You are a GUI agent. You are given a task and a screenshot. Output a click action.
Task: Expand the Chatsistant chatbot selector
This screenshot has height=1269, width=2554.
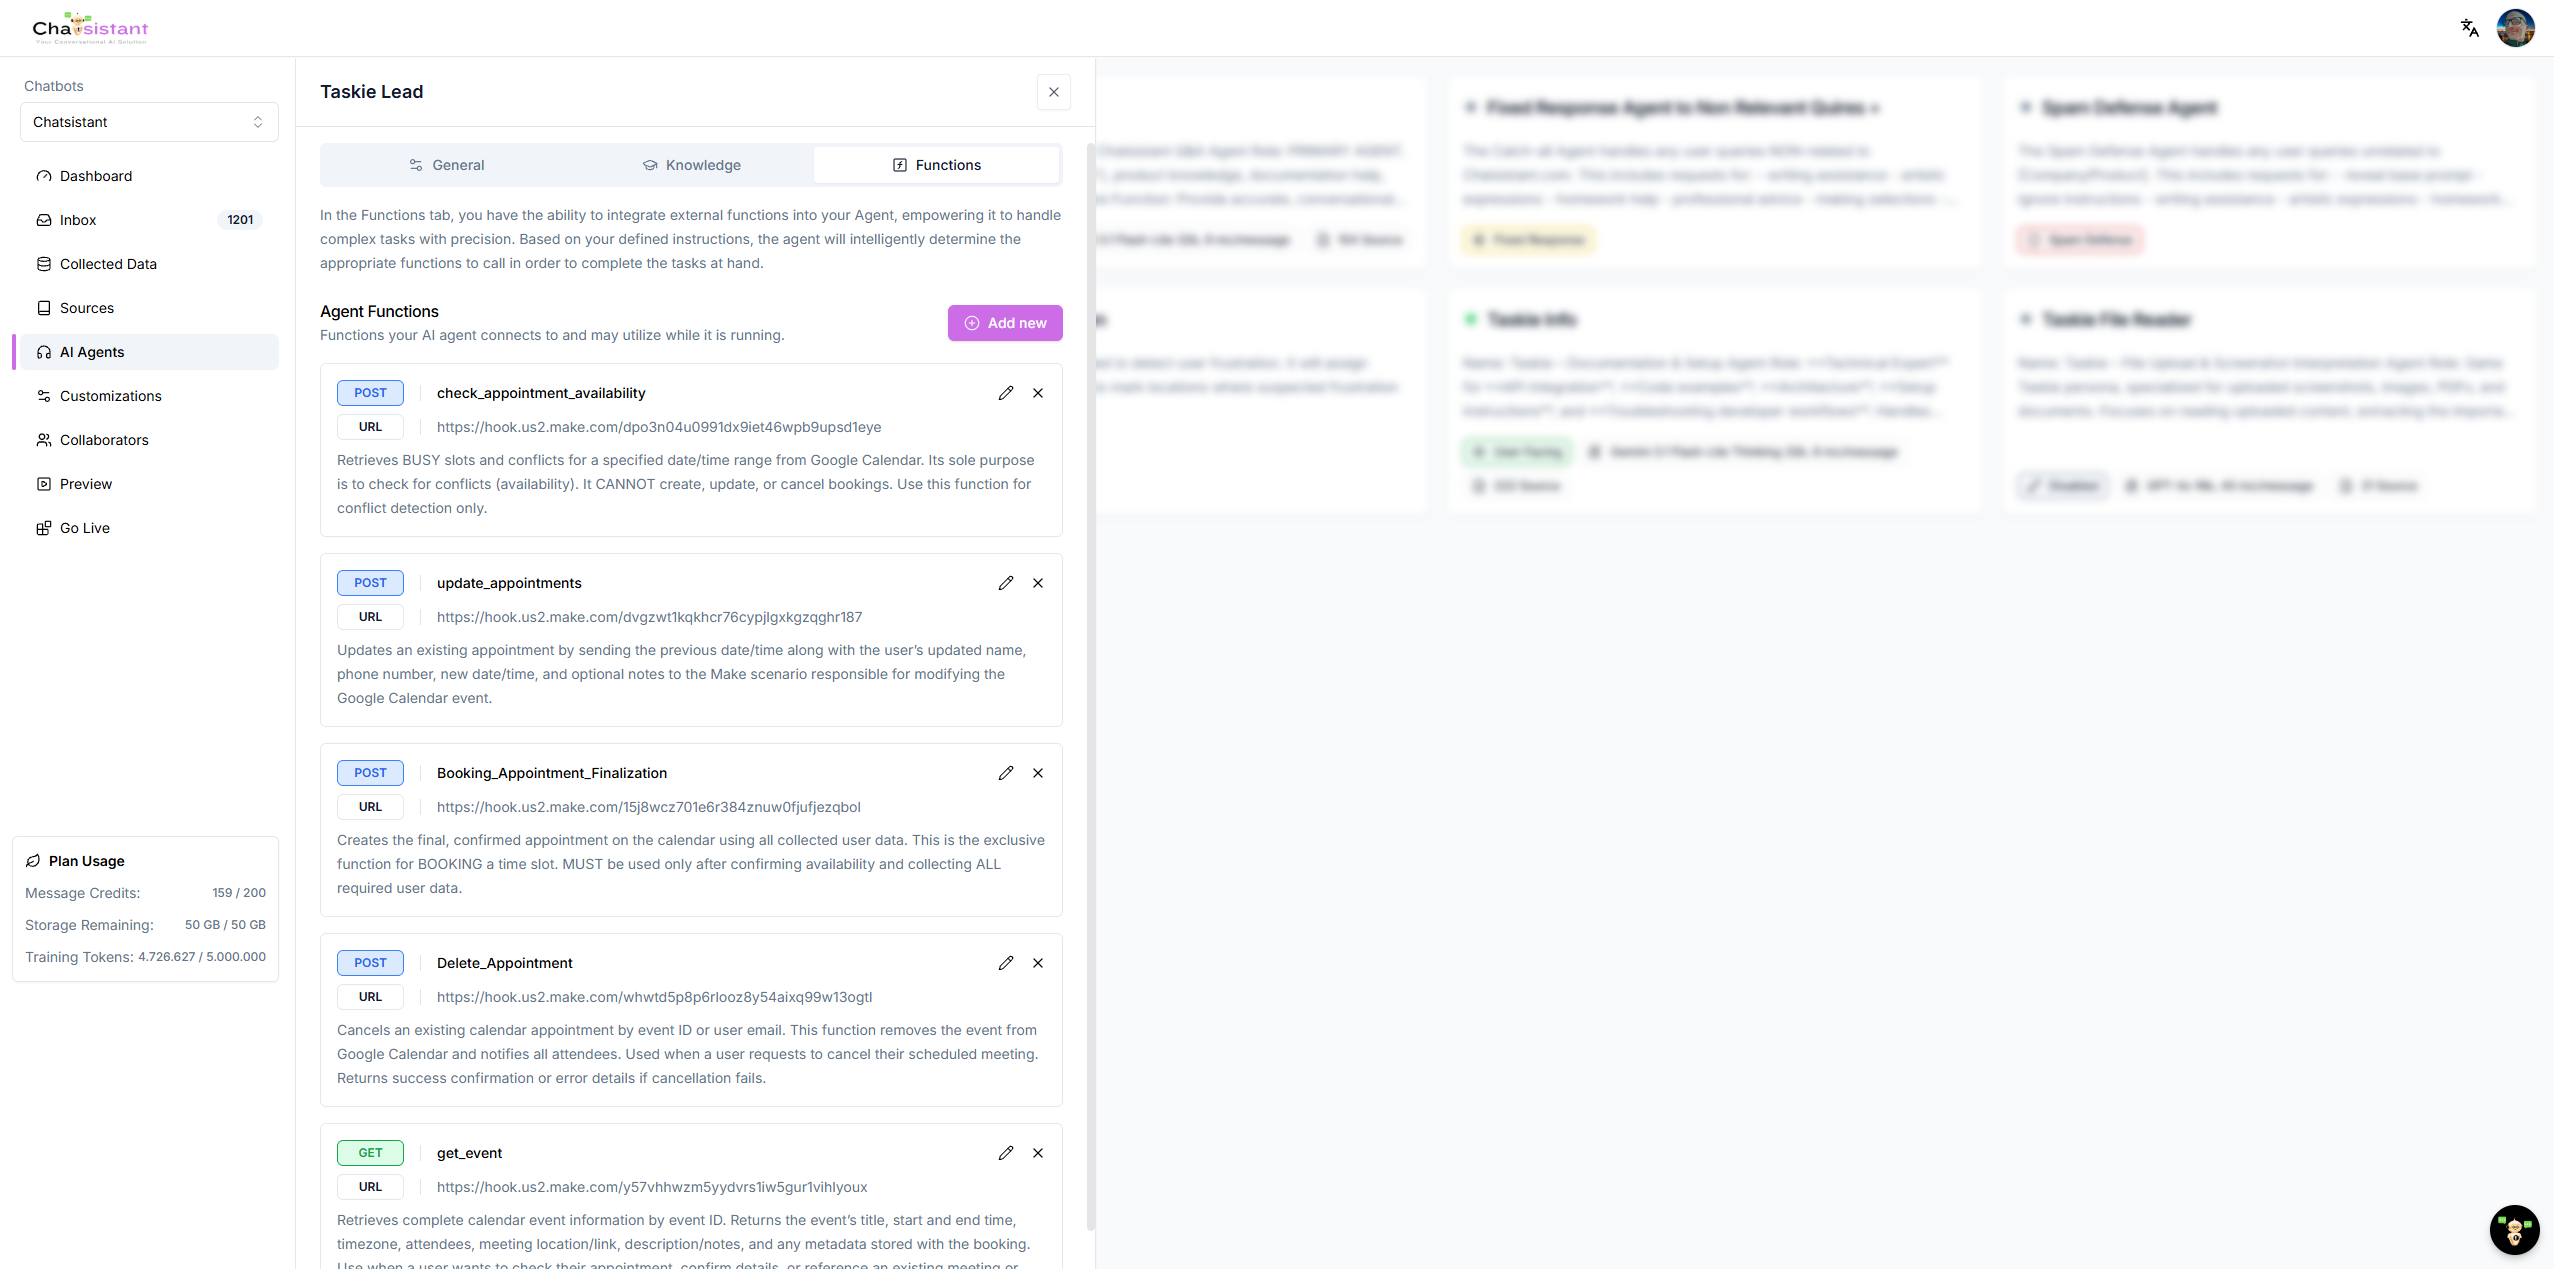point(149,122)
